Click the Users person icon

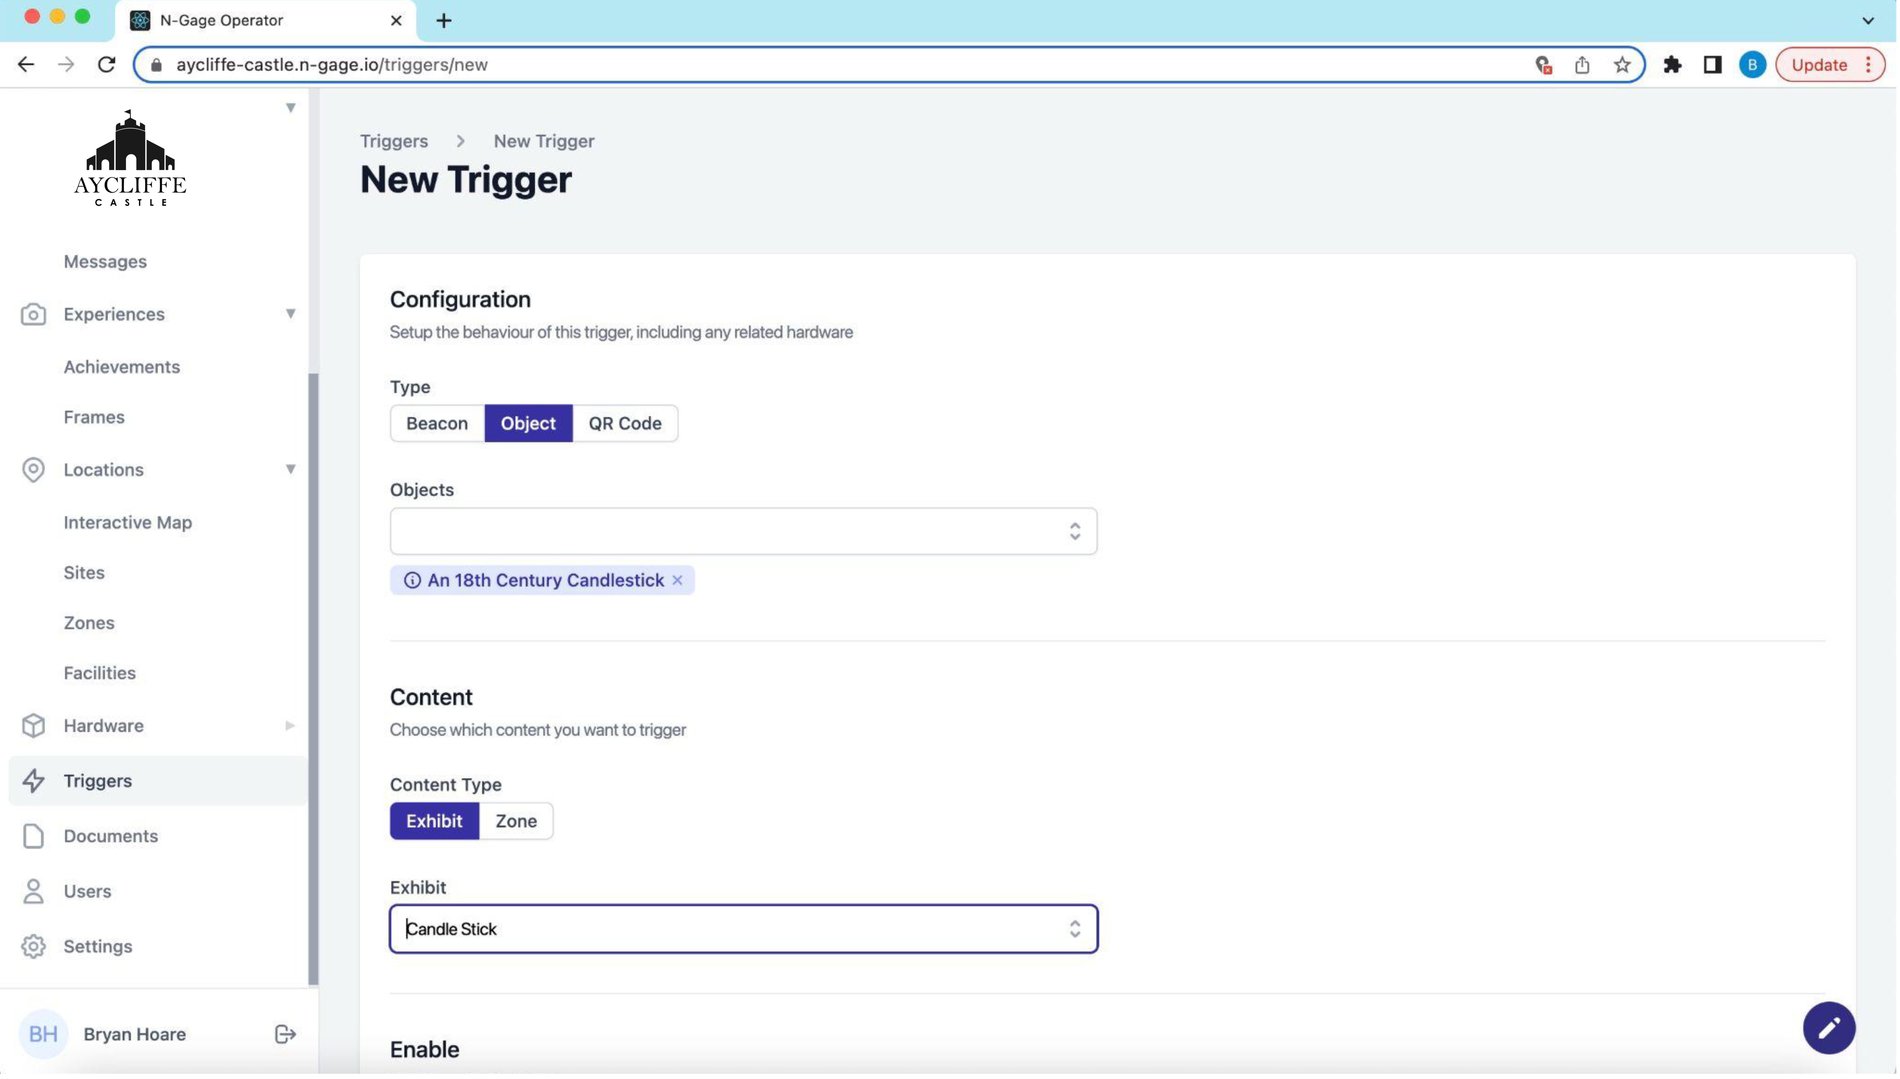(33, 892)
